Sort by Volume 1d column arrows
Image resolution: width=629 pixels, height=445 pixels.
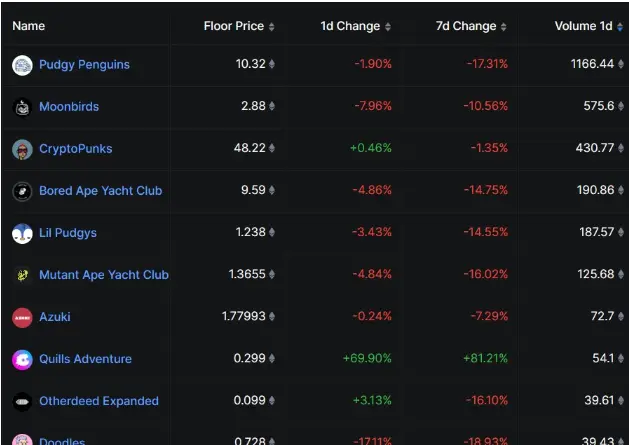tap(620, 27)
